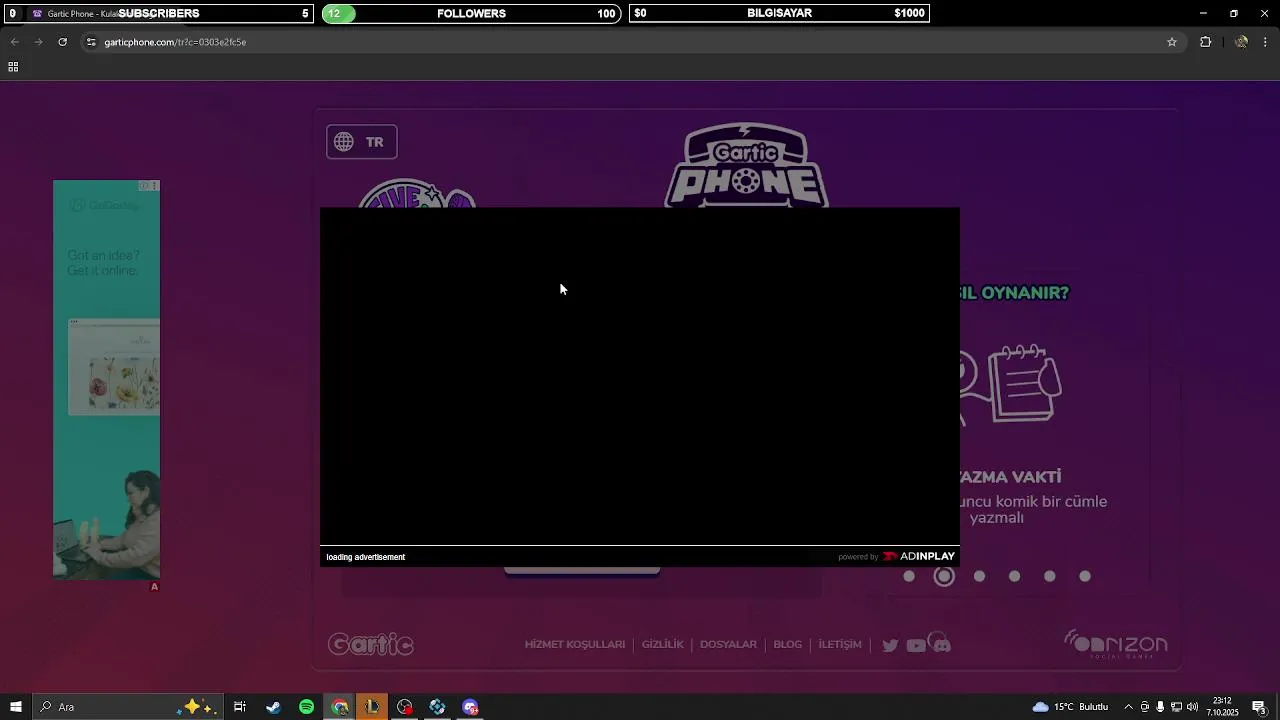View site information icon in address bar

91,42
